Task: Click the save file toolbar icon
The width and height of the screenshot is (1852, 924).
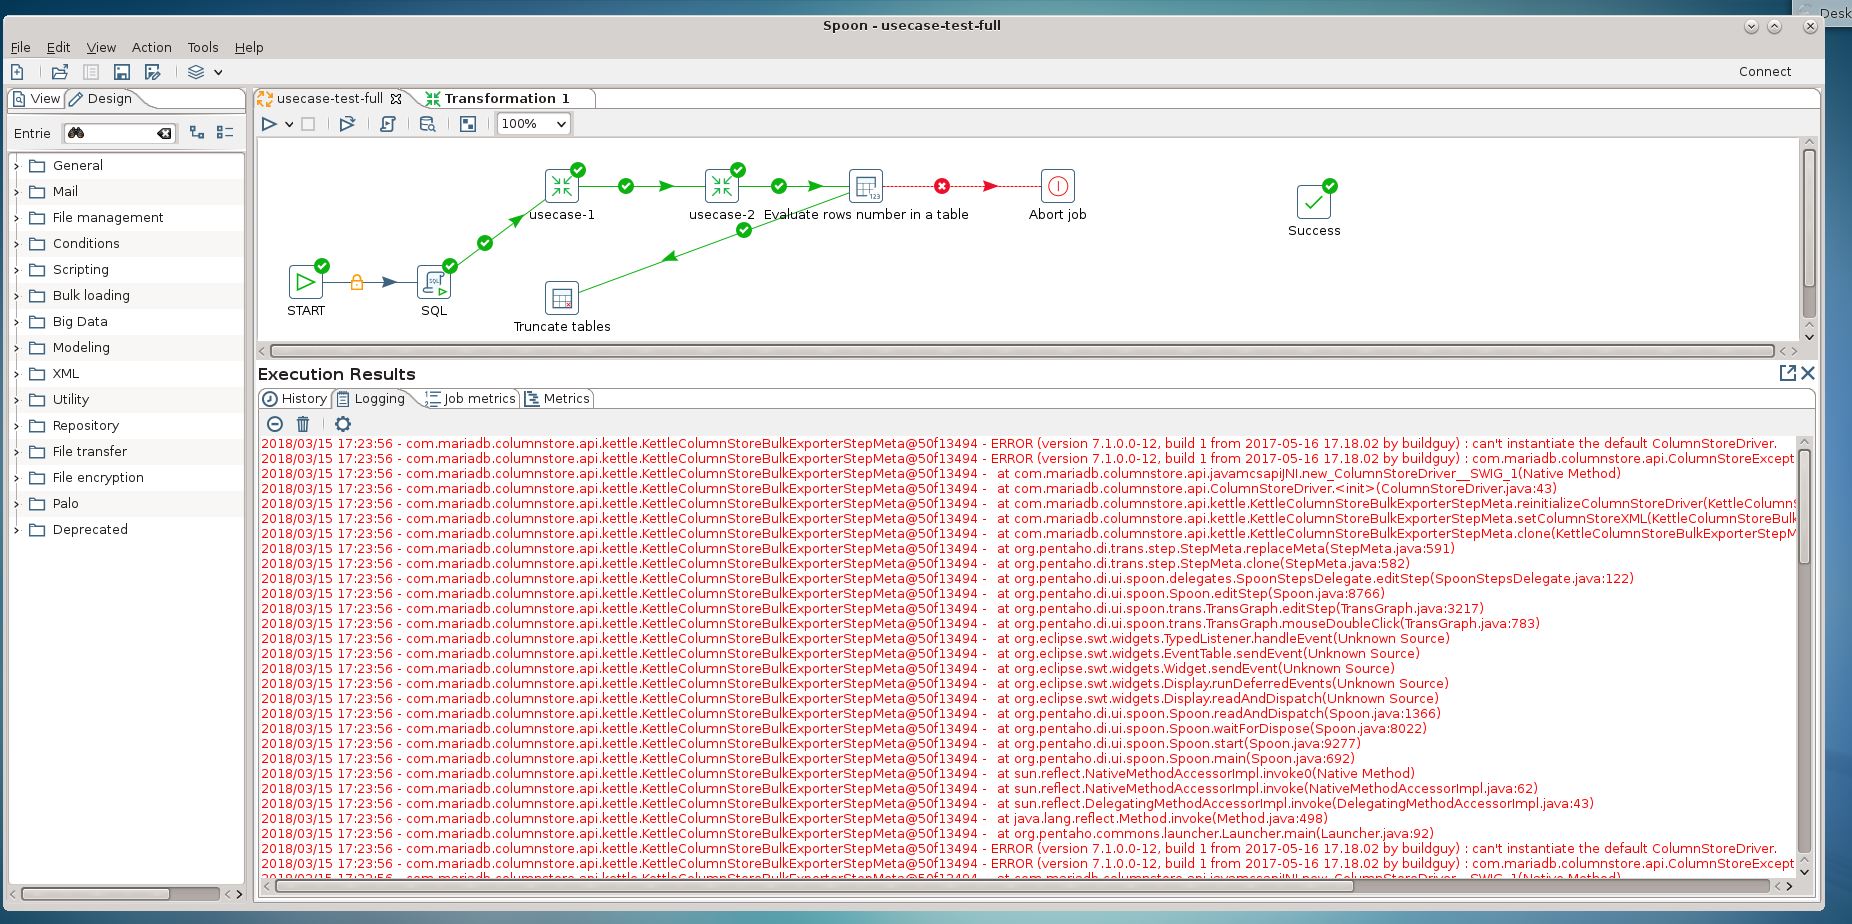Action: [x=122, y=72]
